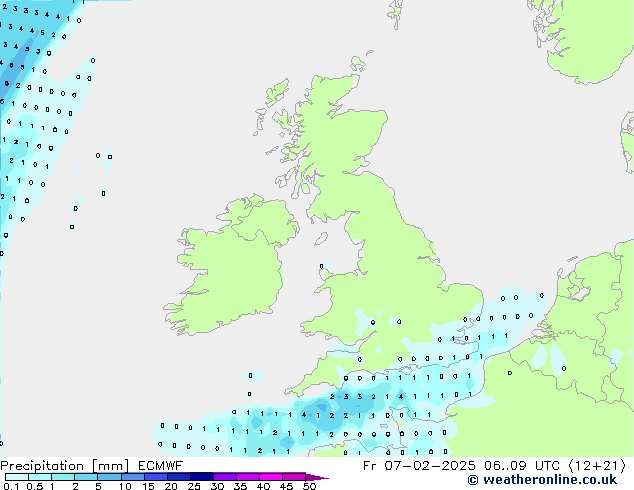This screenshot has width=634, height=490.
Task: Click the "Fr 07-02-2025" date text
Action: [419, 466]
